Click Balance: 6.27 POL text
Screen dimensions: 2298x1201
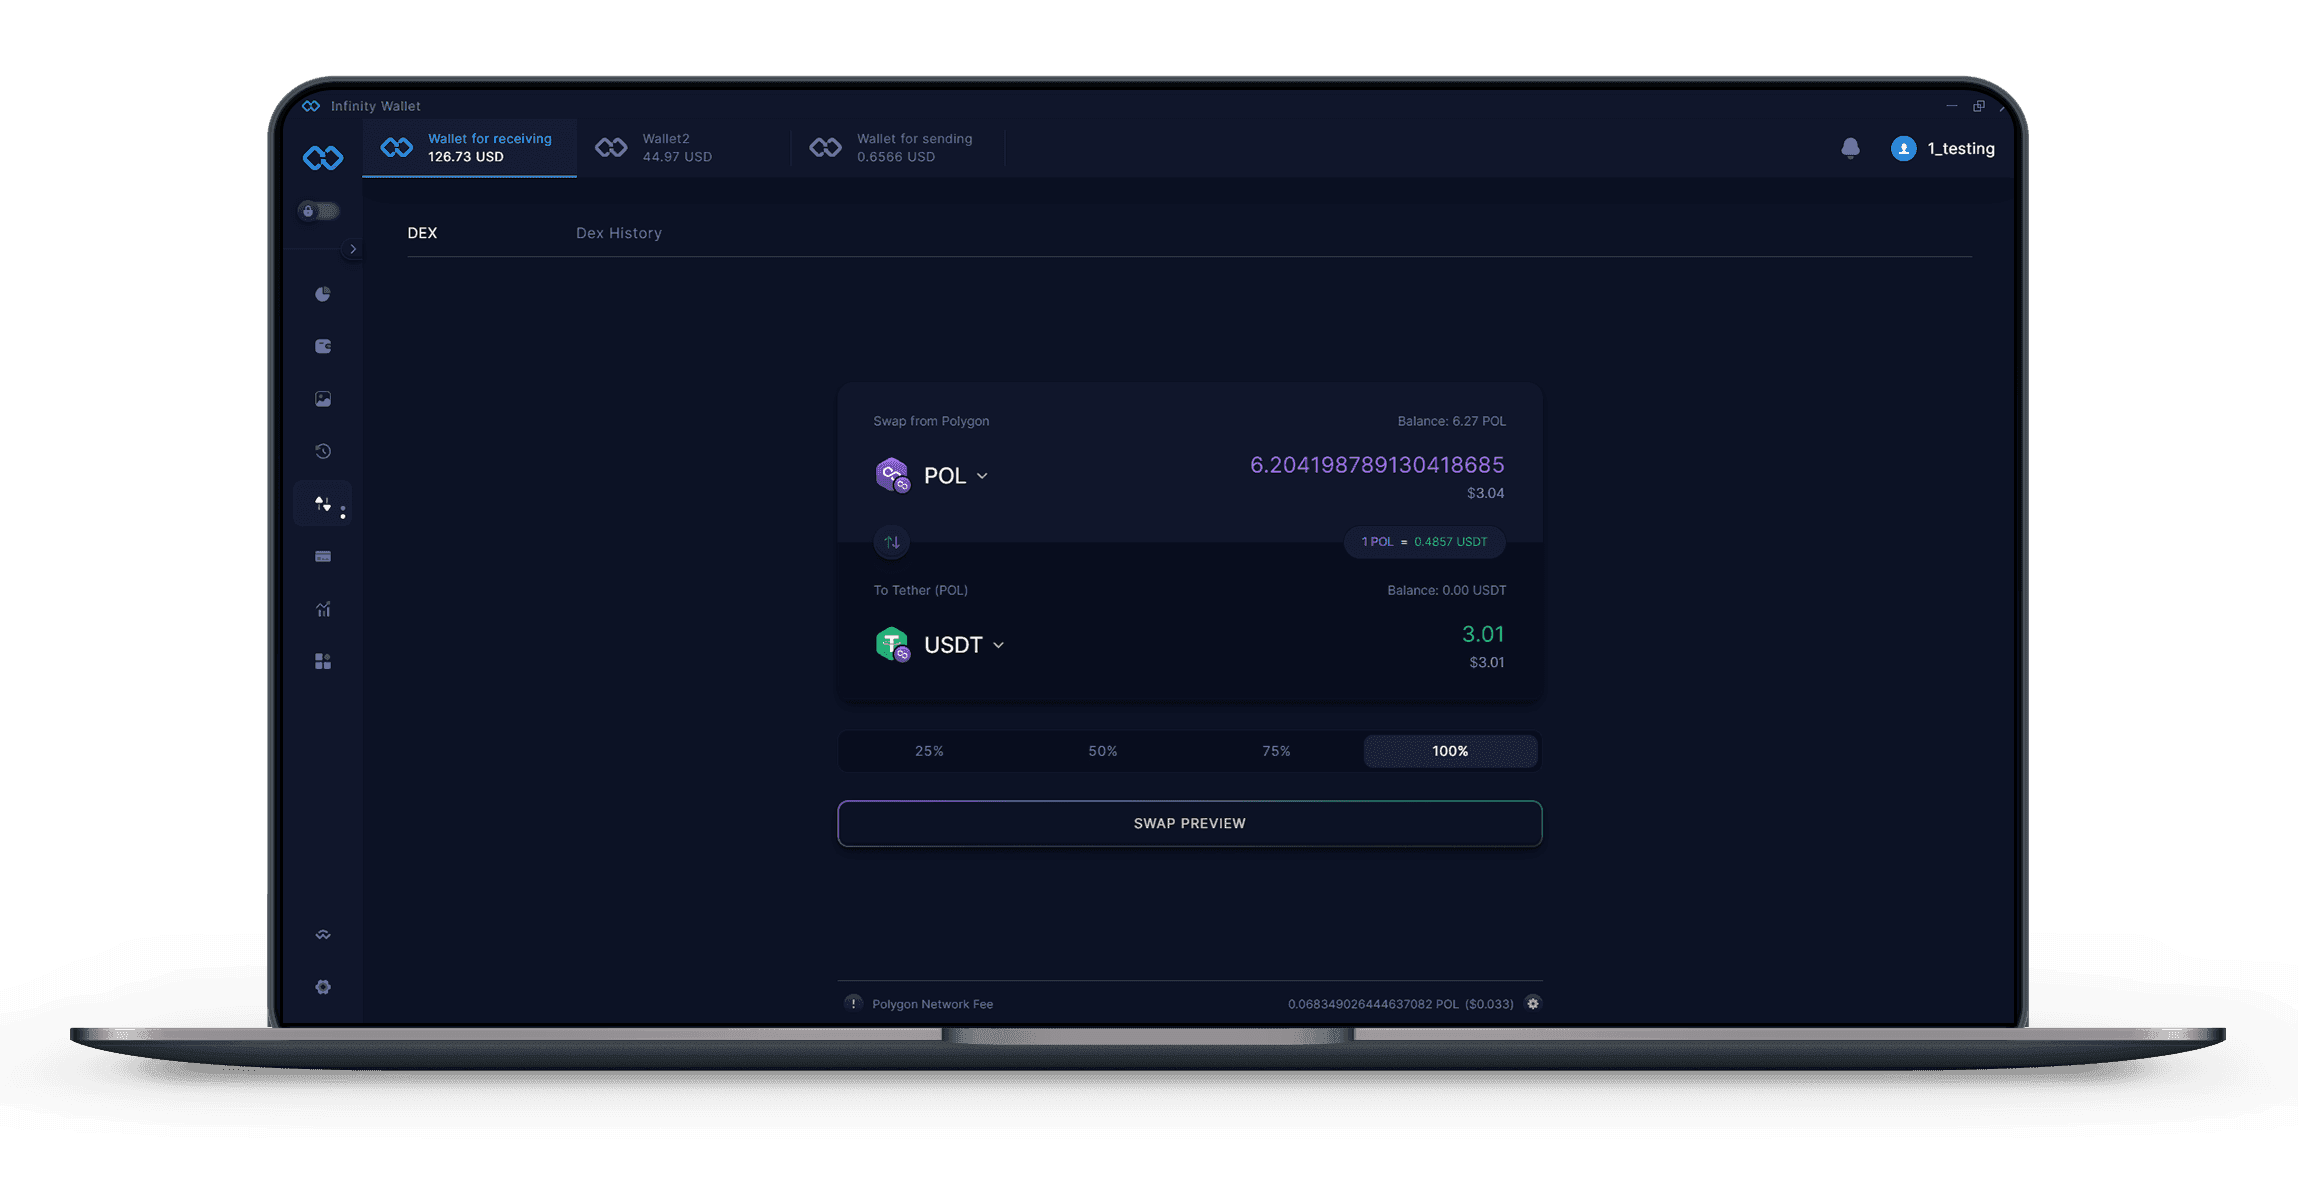click(1451, 421)
